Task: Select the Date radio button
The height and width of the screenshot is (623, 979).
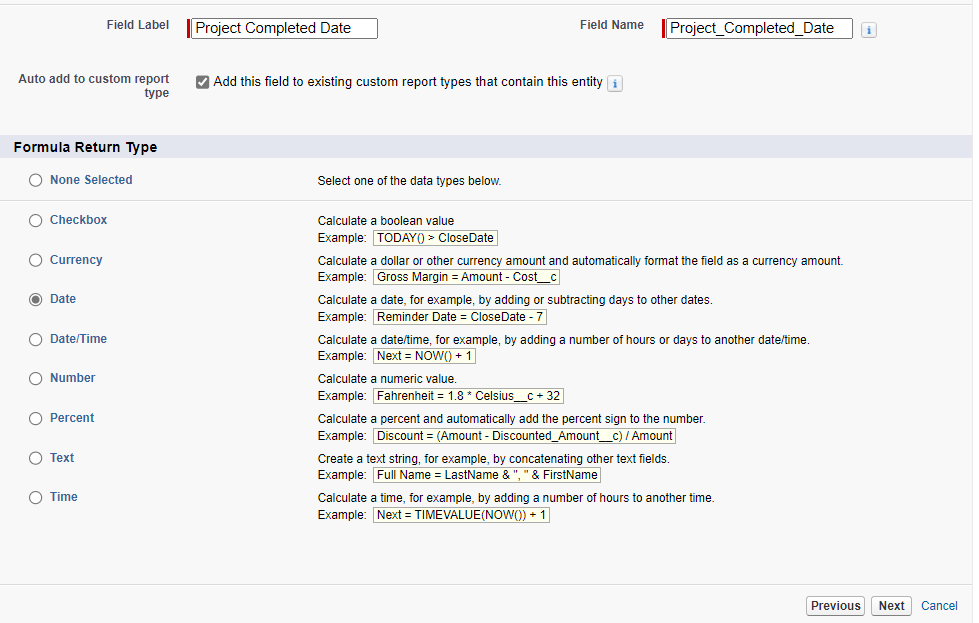Action: click(x=36, y=300)
